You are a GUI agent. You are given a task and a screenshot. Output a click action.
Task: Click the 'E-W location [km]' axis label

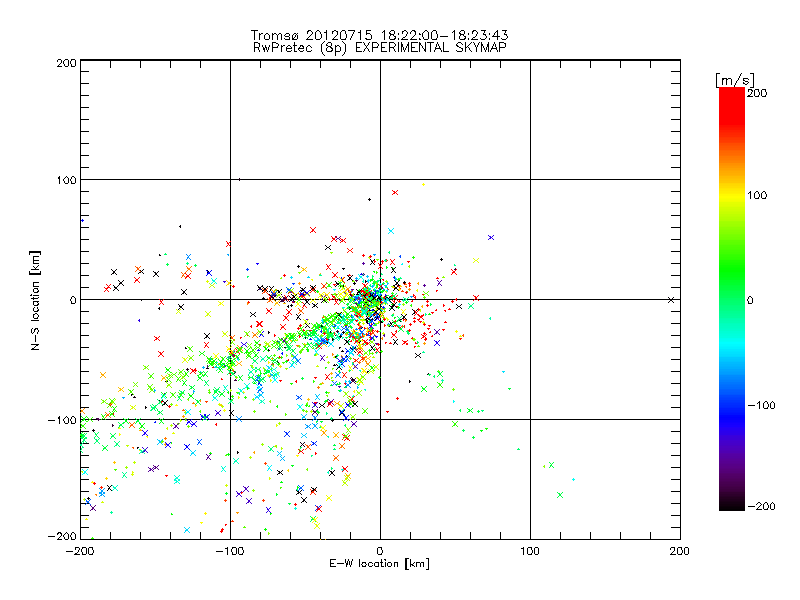pyautogui.click(x=379, y=564)
